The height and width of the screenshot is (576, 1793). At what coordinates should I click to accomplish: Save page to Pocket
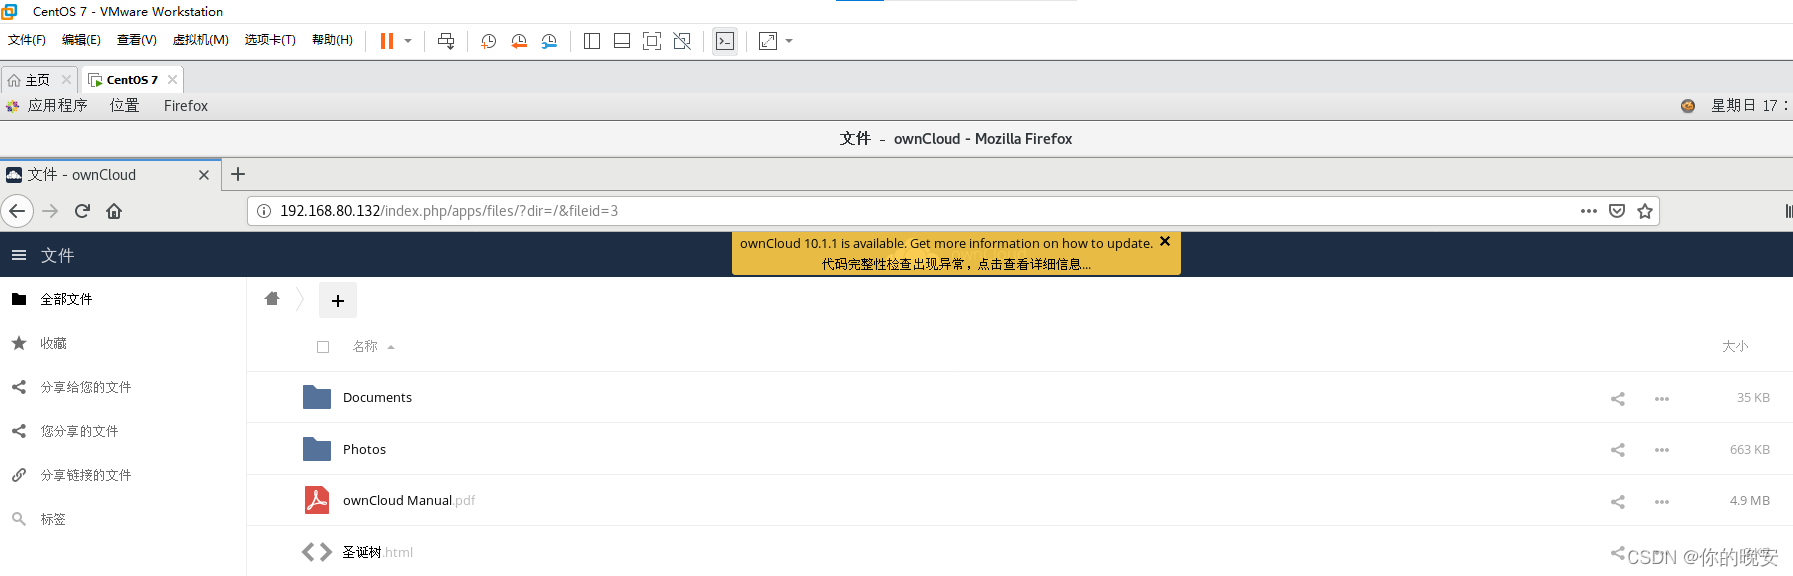[1617, 211]
